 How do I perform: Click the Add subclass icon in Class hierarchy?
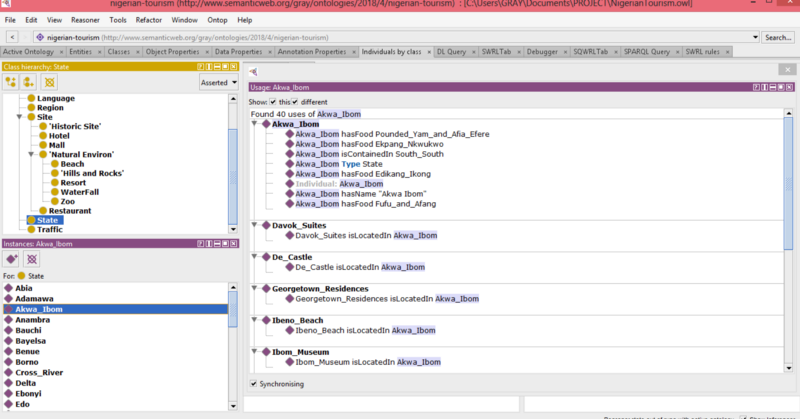(11, 81)
